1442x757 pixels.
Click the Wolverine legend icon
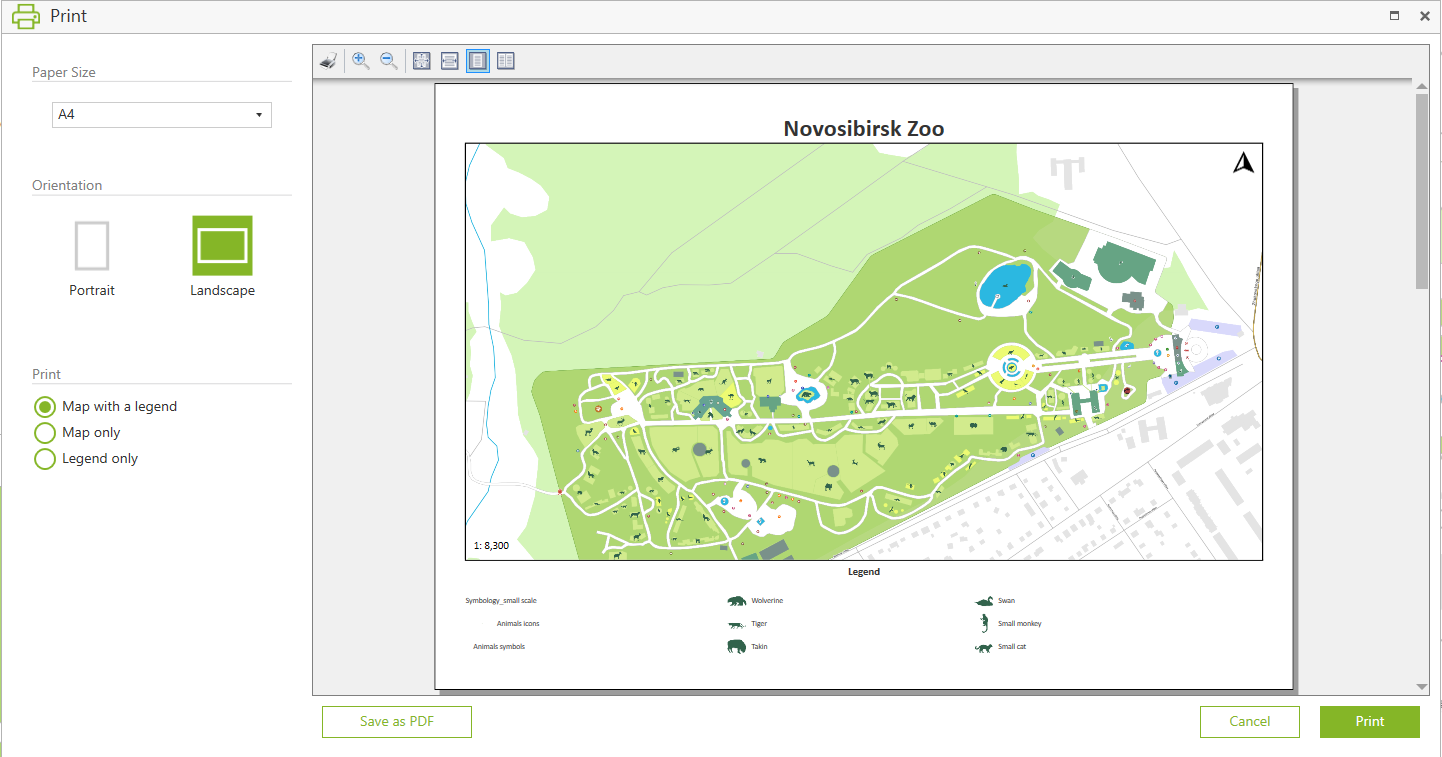pos(737,601)
